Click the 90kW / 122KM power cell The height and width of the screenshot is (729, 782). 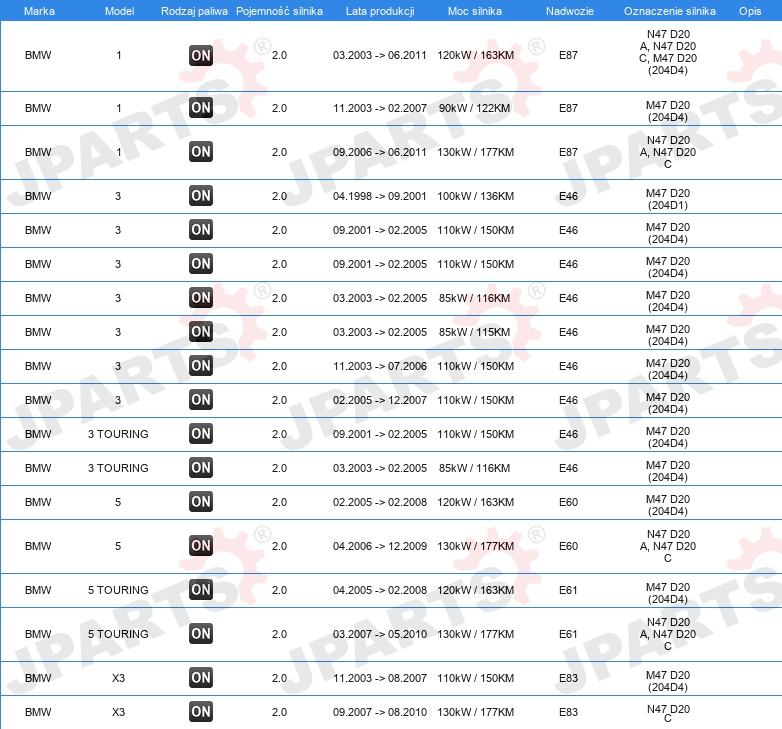(x=475, y=108)
